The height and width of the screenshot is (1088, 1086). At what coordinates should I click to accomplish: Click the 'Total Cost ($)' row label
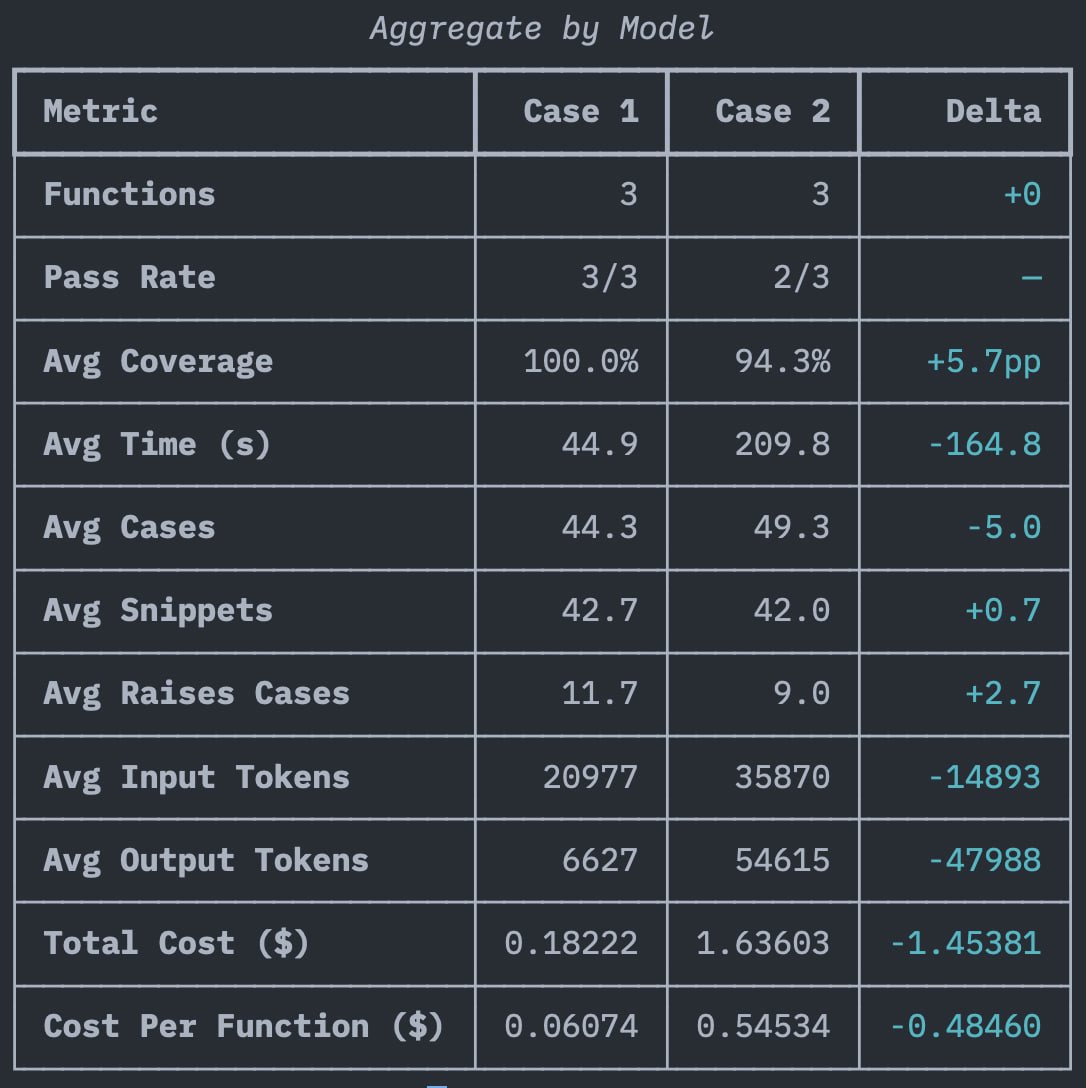click(x=176, y=944)
